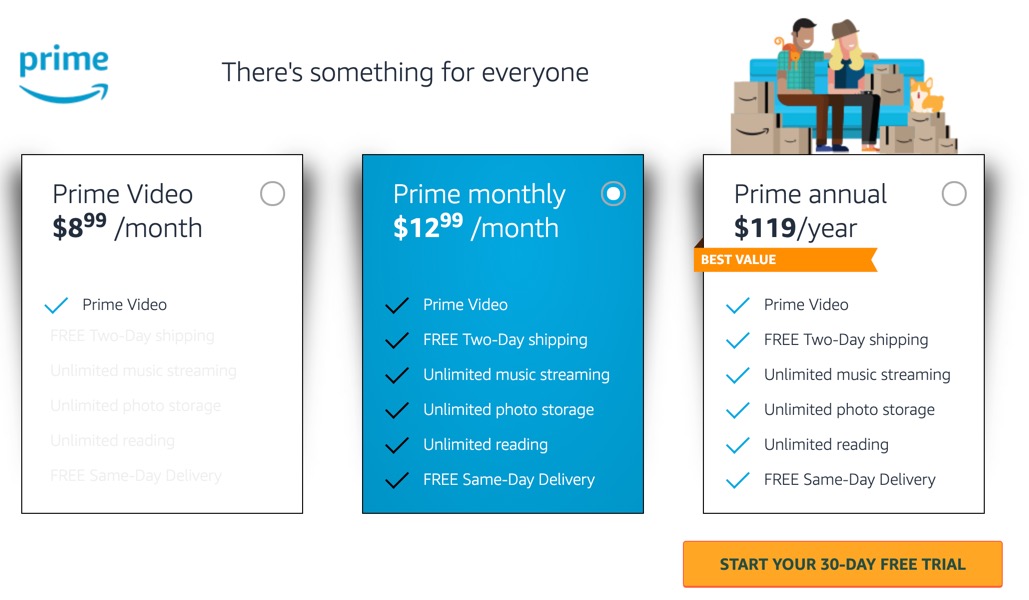Click the Amazon Prime logo
This screenshot has height=600, width=1029.
click(x=64, y=74)
